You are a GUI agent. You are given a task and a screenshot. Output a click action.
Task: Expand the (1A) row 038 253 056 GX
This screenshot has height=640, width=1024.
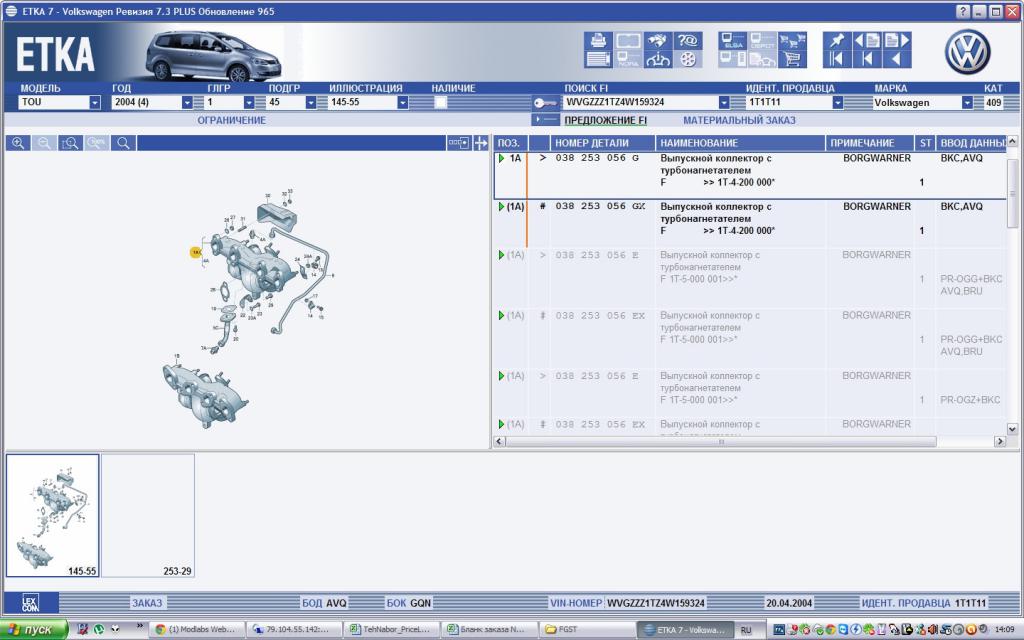tap(501, 206)
